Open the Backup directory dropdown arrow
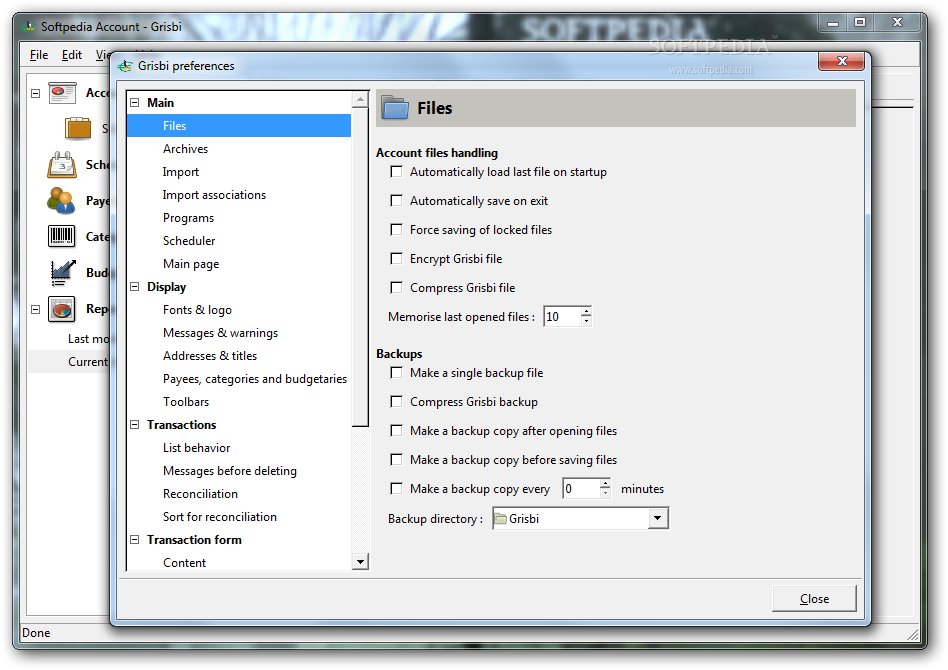This screenshot has height=670, width=948. click(657, 518)
